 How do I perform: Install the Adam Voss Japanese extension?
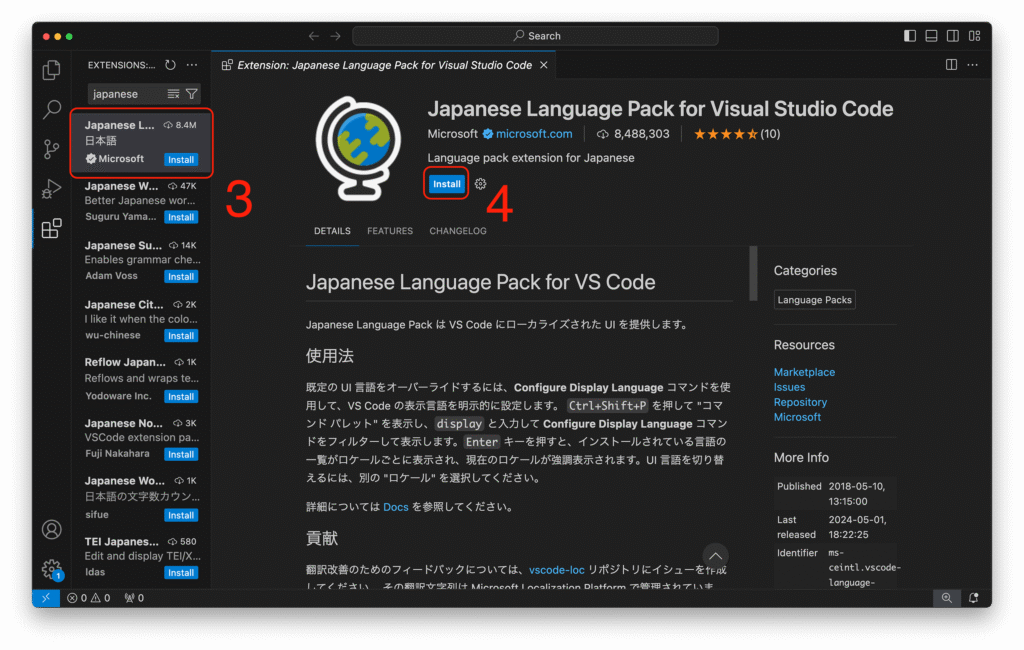[x=181, y=276]
